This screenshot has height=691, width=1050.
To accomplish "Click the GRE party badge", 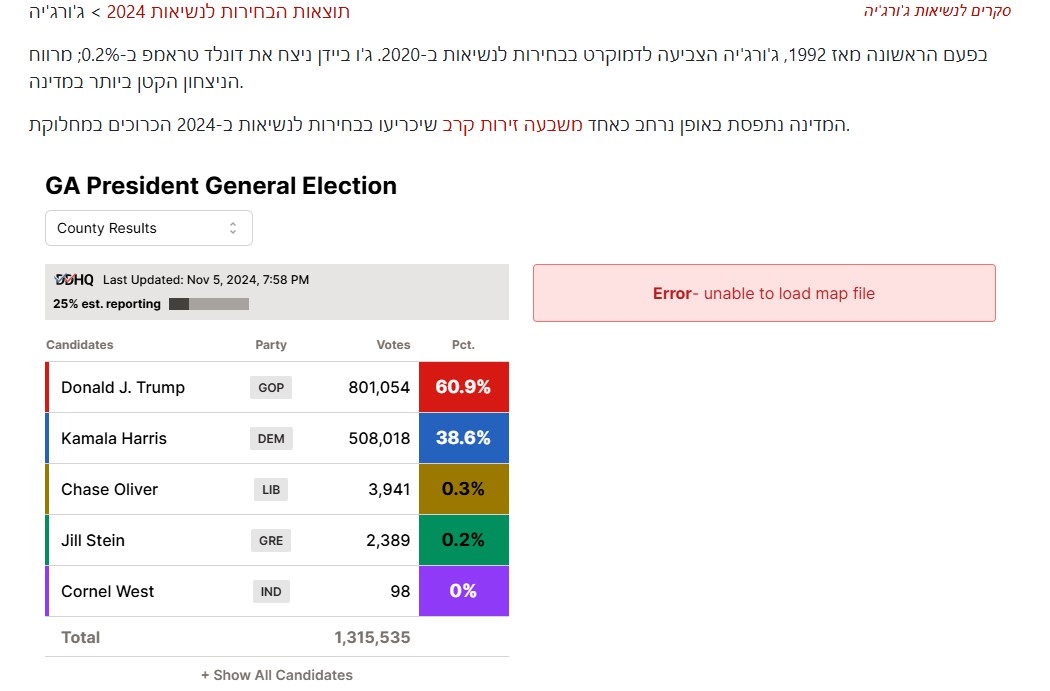I will (270, 540).
